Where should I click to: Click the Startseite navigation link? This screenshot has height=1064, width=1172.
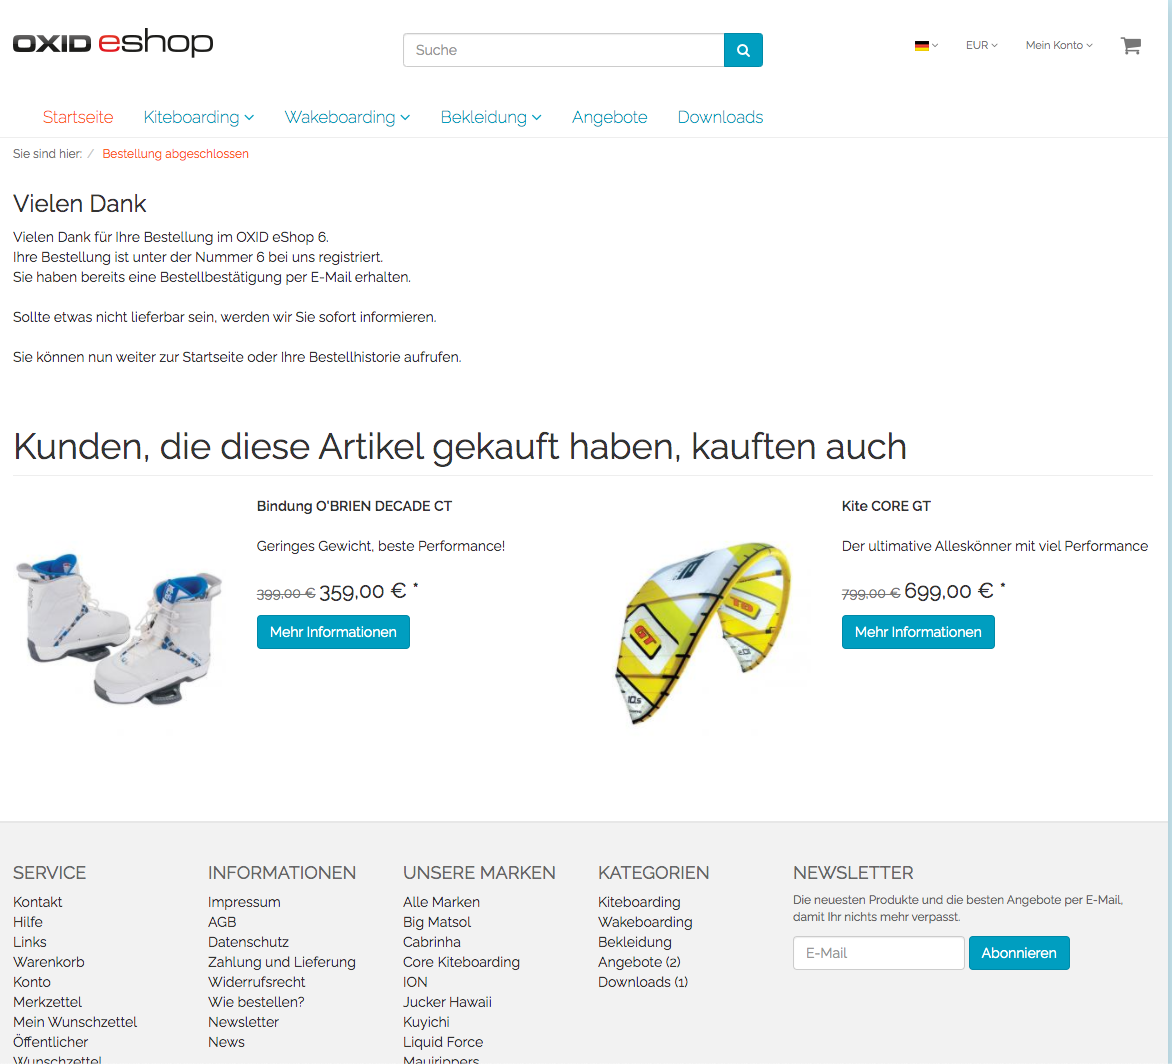tap(78, 117)
